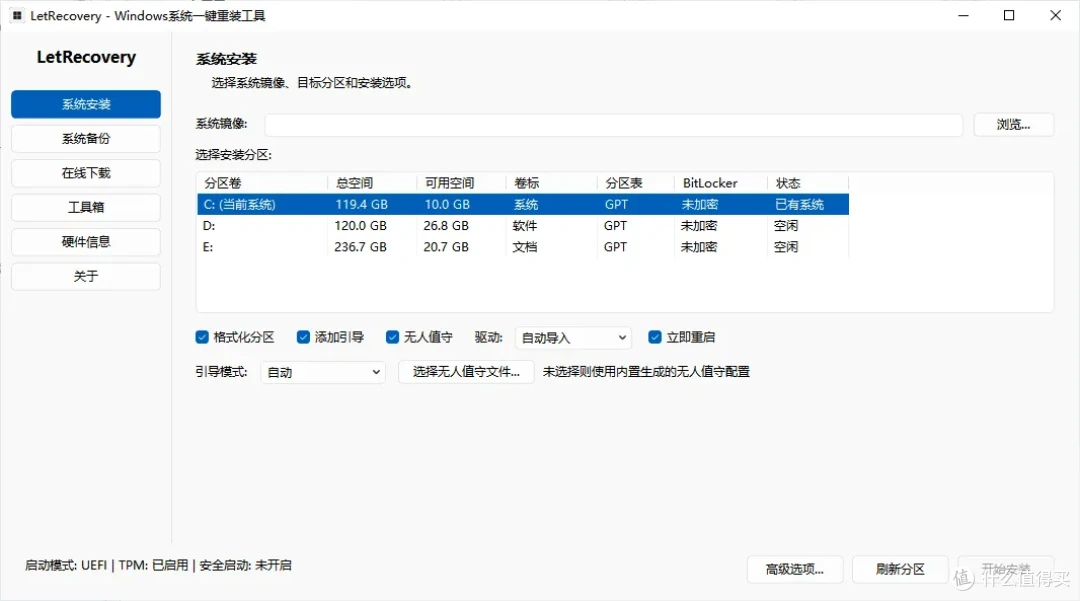Click the 未选择则使用内置生成的无人值守配置 hint text
This screenshot has height=601, width=1080.
coord(646,372)
